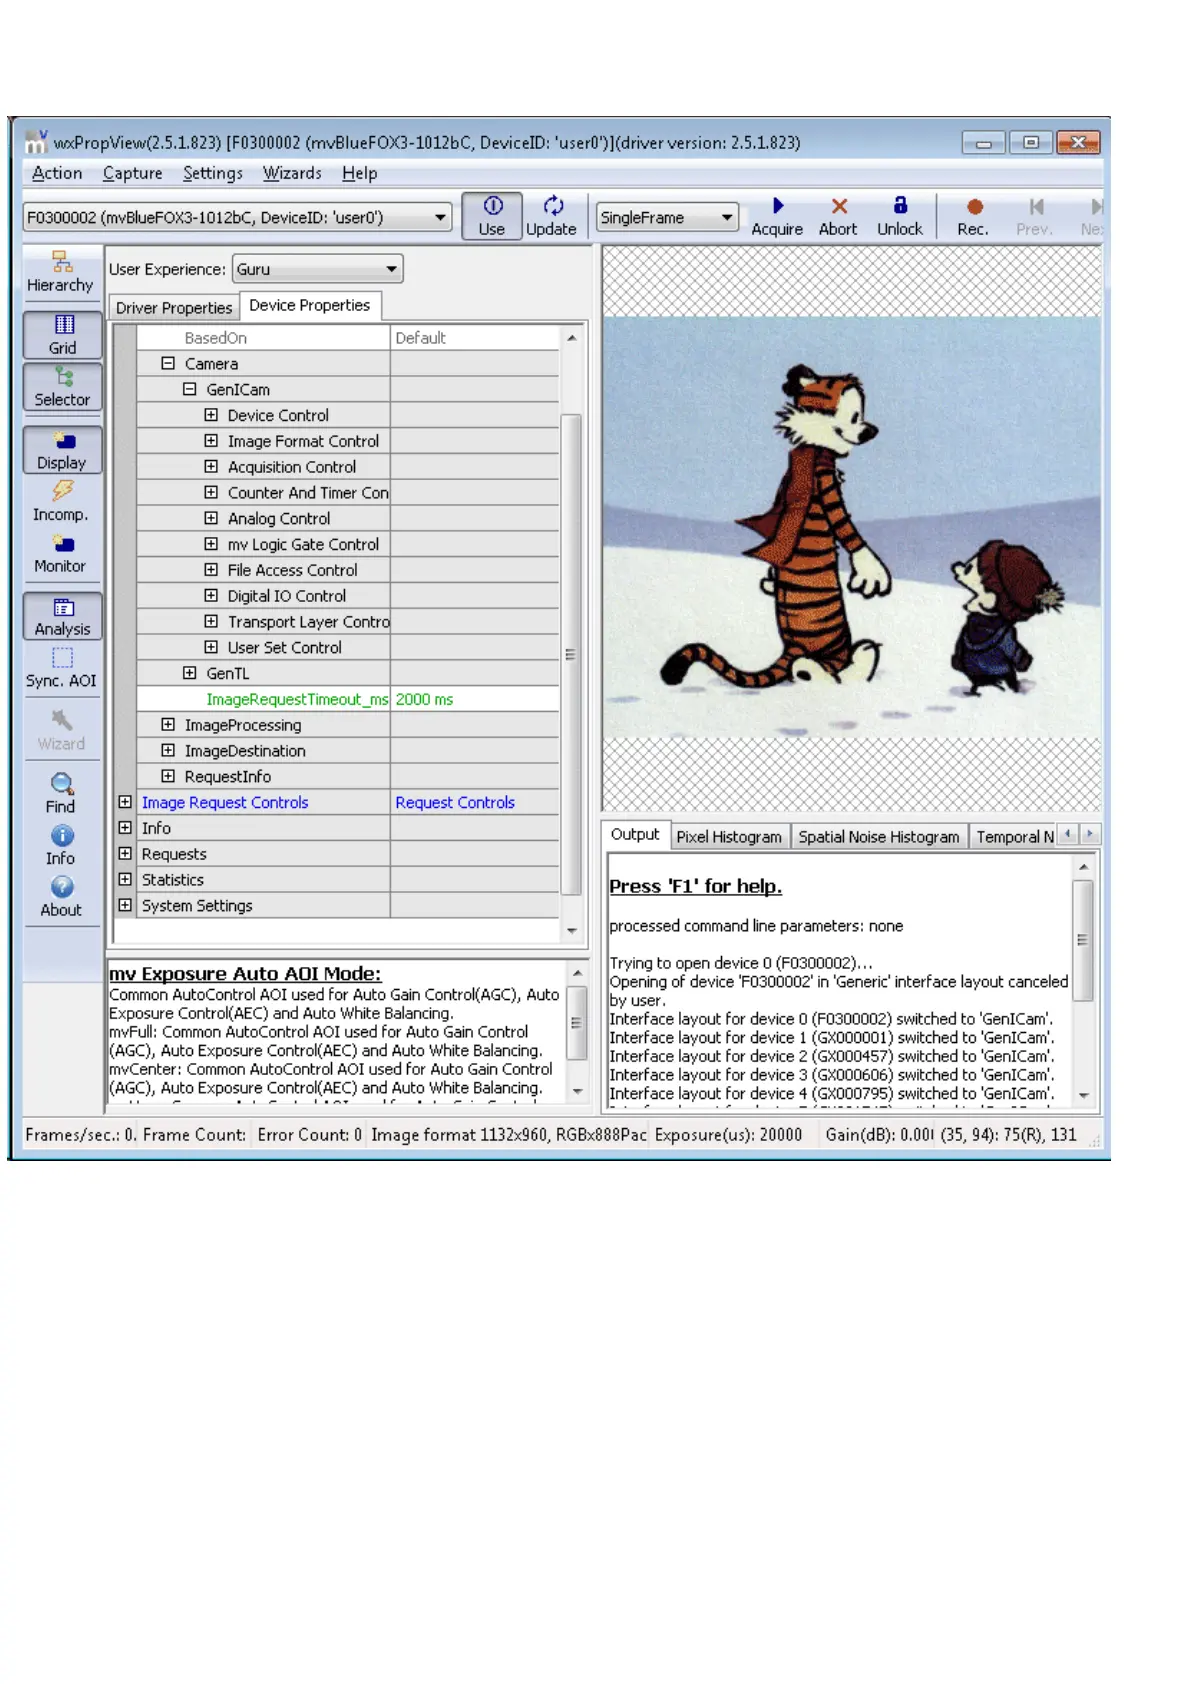The image size is (1190, 1684).
Task: Collapse the Camera tree node
Action: click(168, 364)
